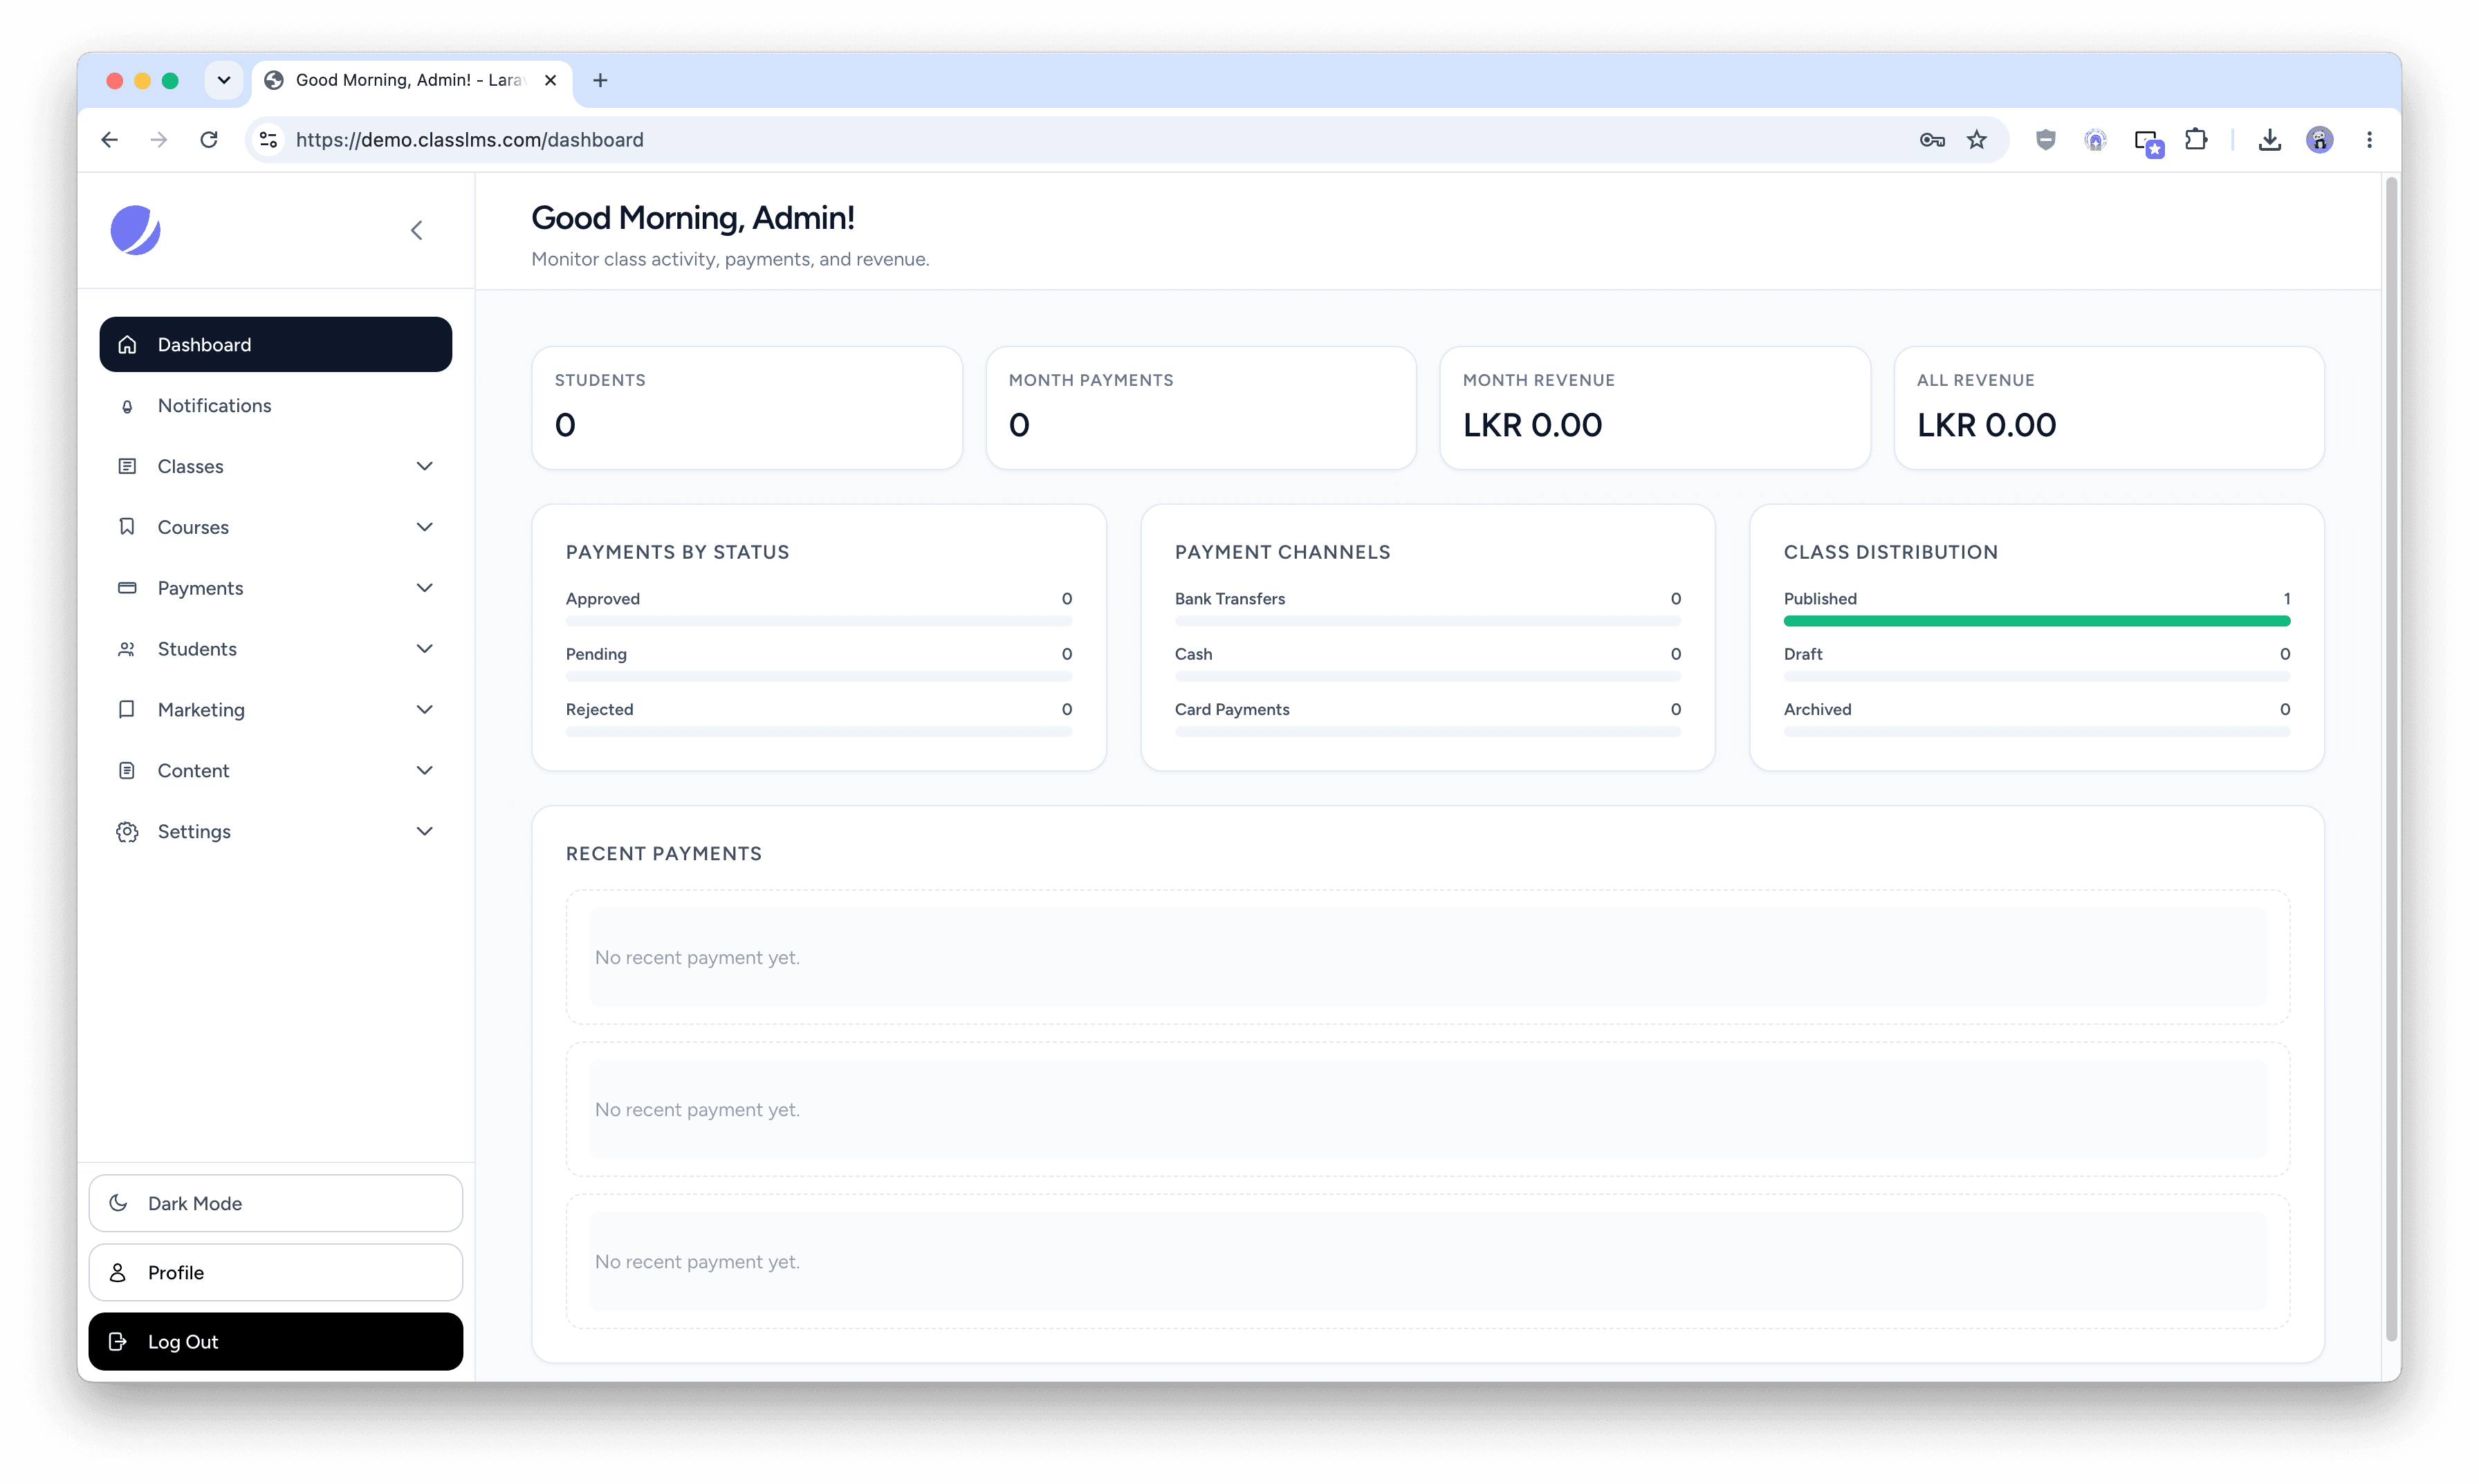Image resolution: width=2479 pixels, height=1484 pixels.
Task: Expand the Courses submenu chevron
Action: point(425,527)
